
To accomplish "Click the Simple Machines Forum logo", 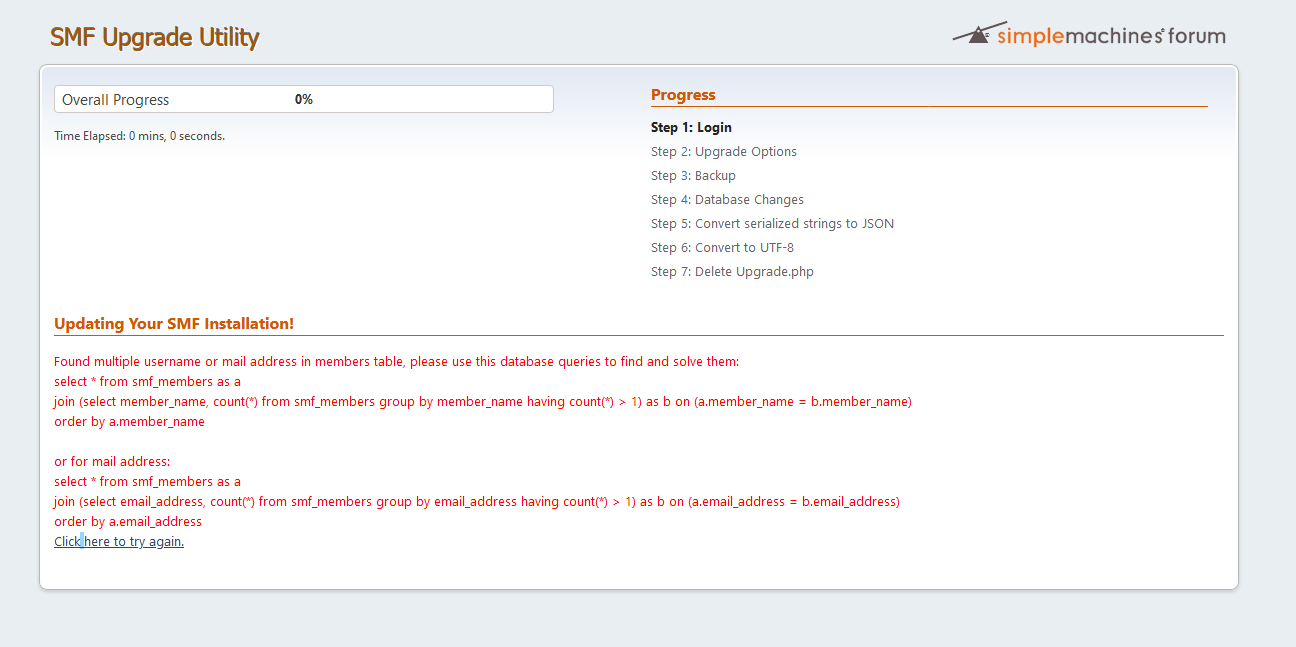I will pyautogui.click(x=1089, y=35).
